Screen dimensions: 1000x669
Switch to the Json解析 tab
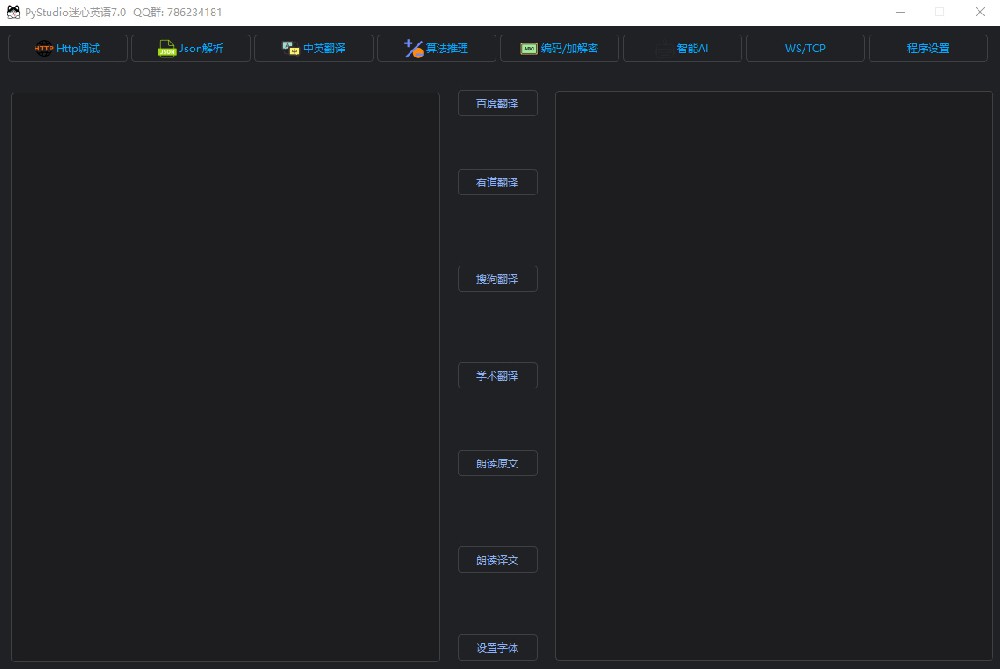pos(190,47)
